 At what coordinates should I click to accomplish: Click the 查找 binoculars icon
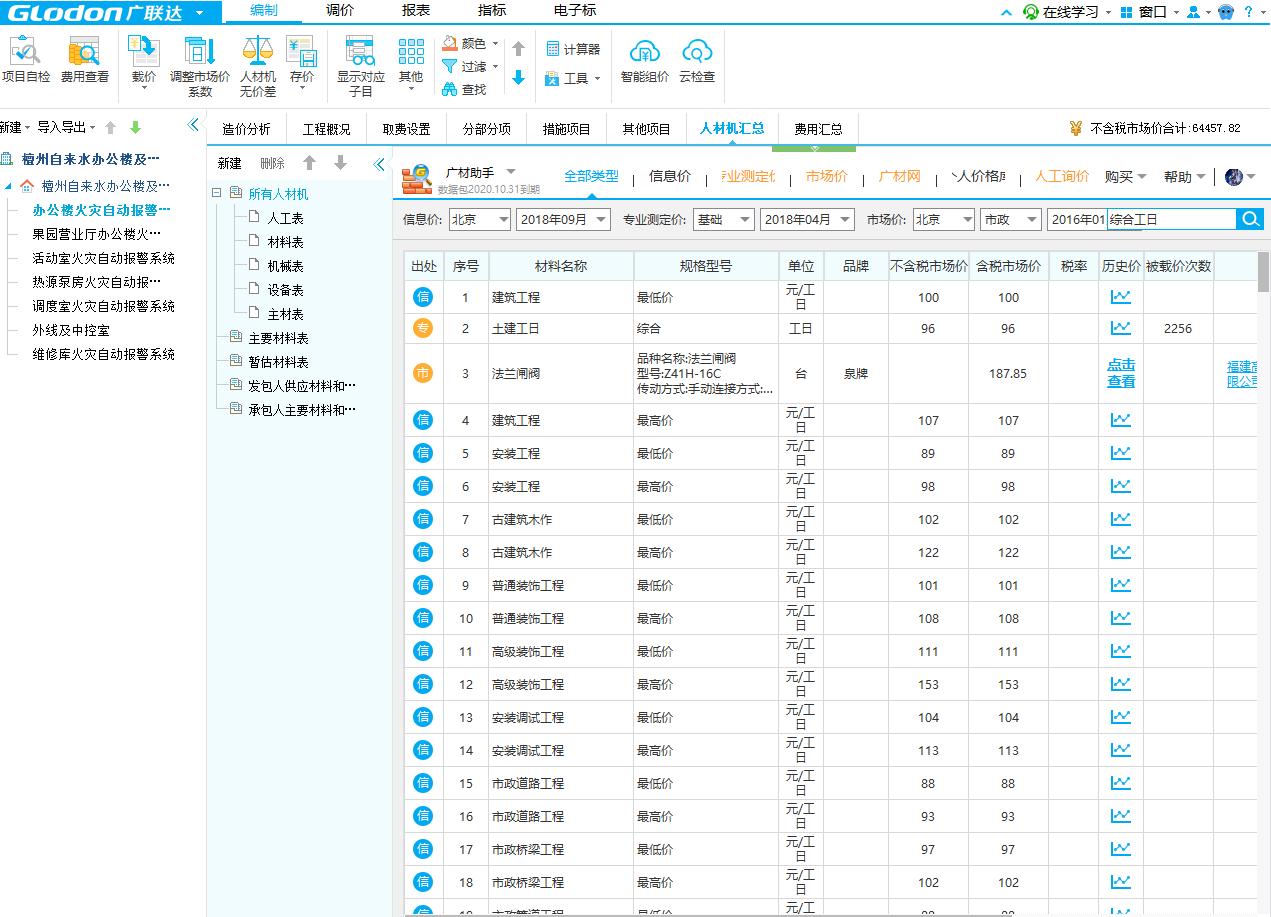point(450,89)
